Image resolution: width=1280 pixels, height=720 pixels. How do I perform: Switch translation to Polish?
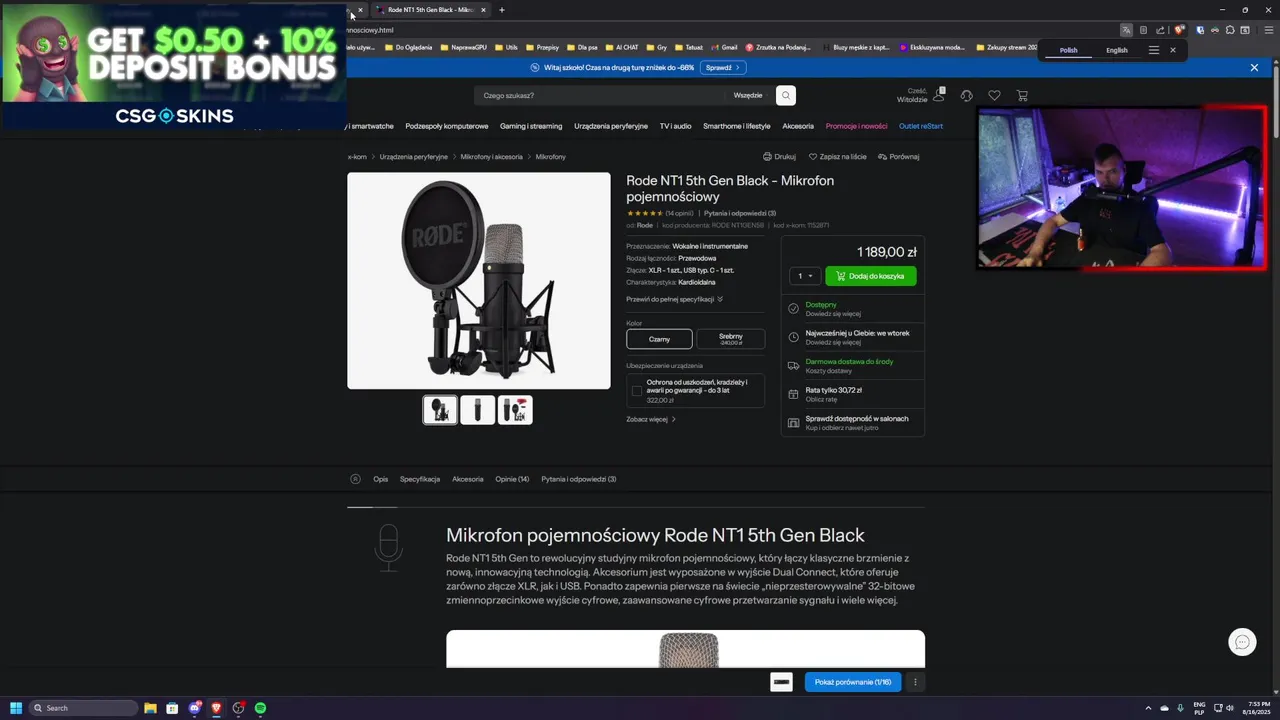(x=1069, y=50)
